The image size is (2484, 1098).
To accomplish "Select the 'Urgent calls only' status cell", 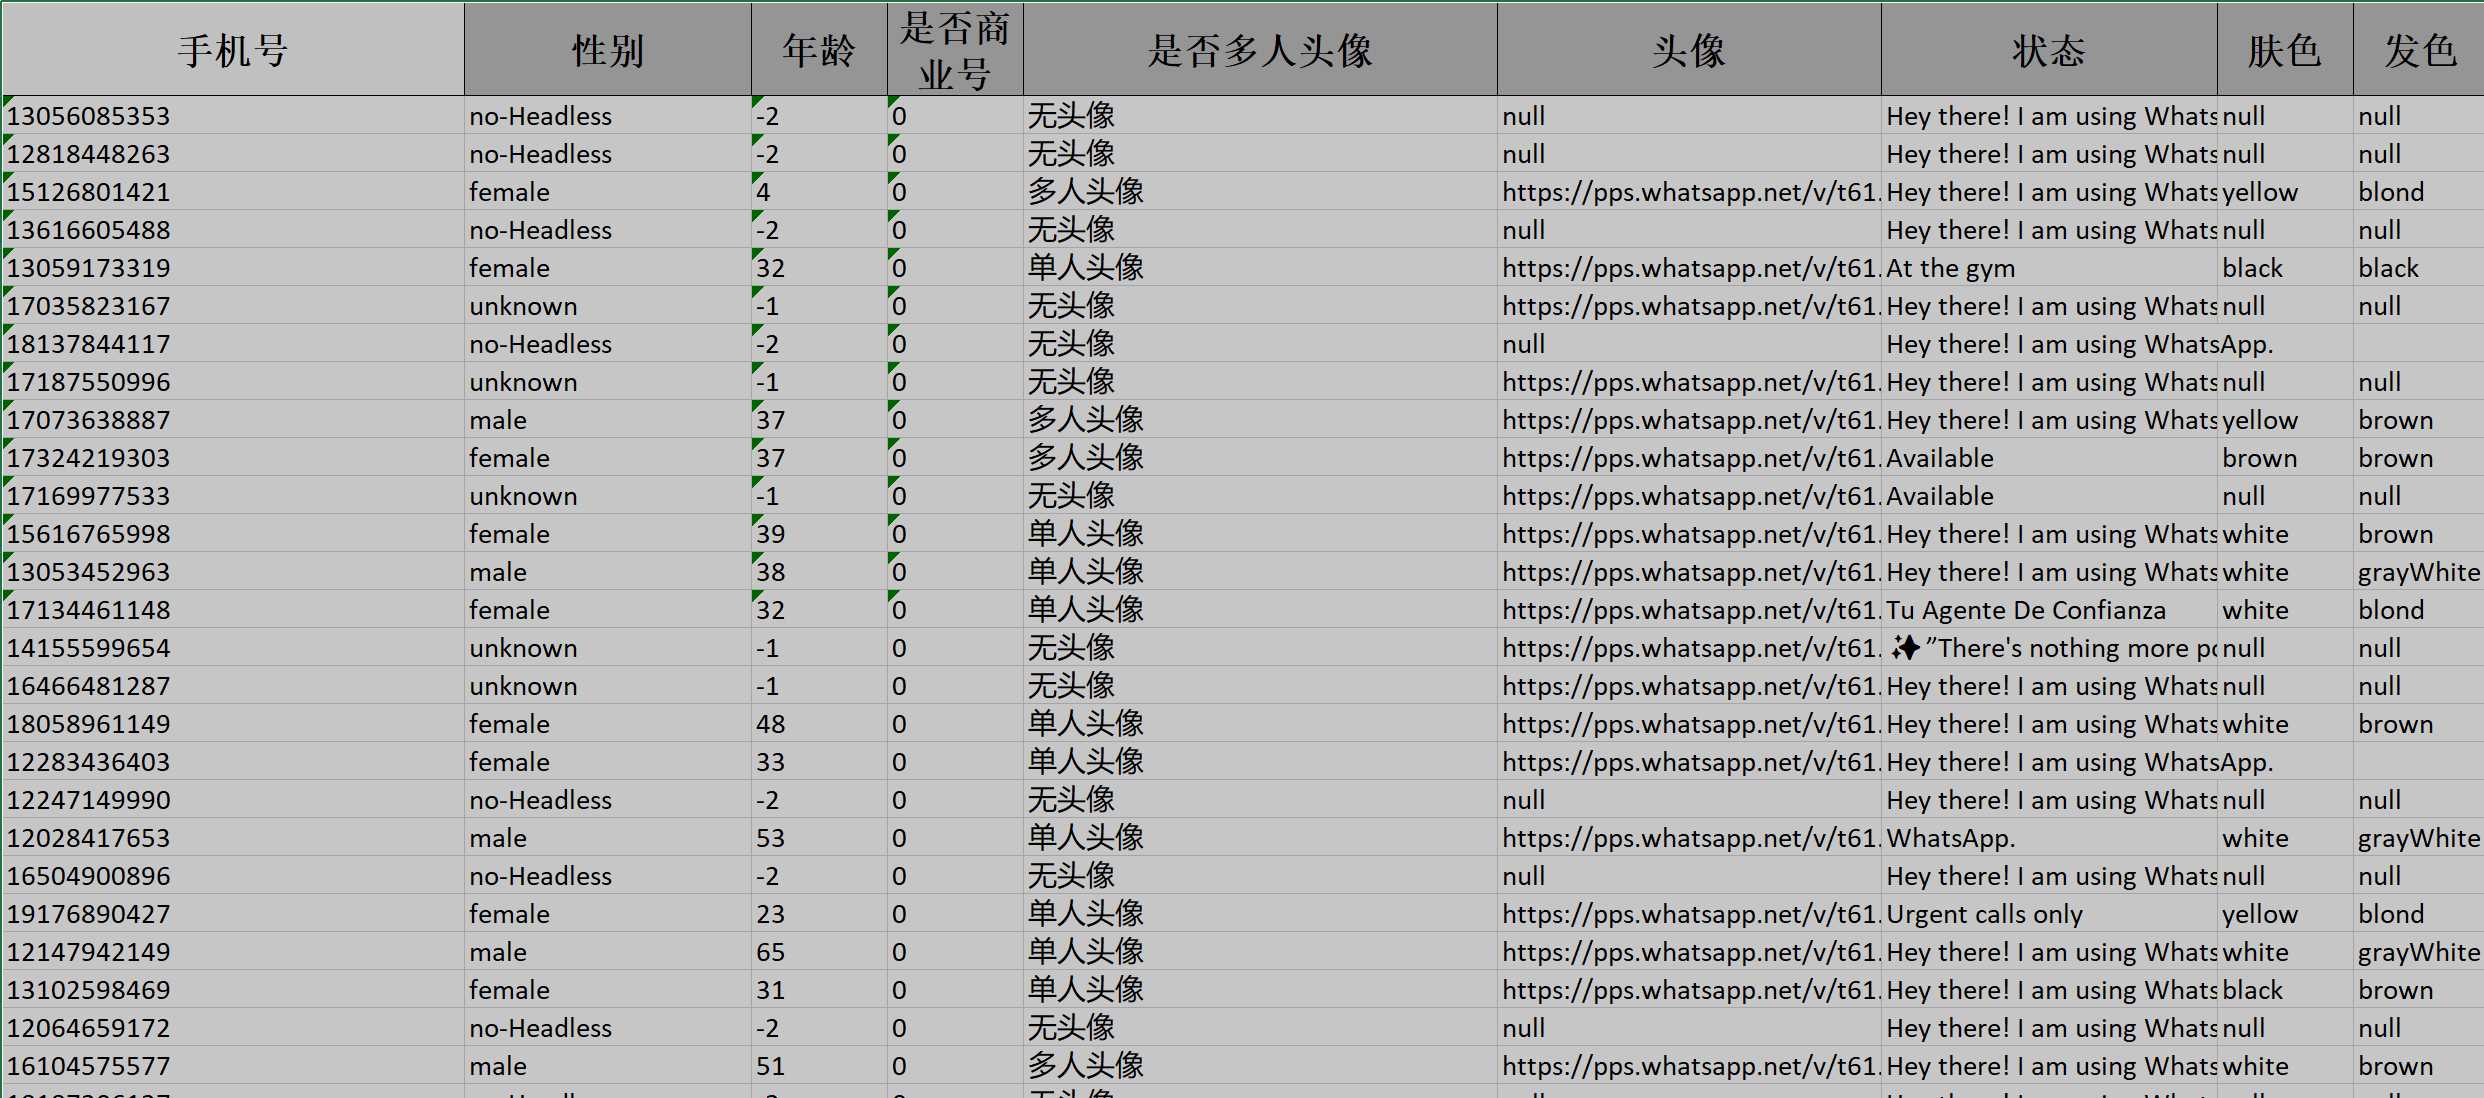I will point(2049,914).
